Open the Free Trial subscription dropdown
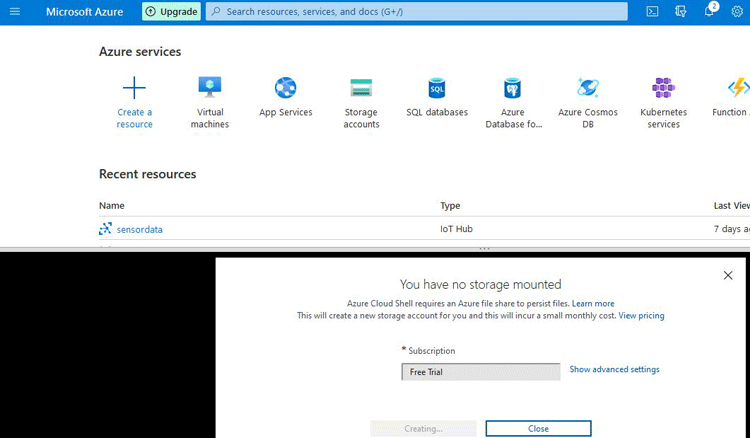 [481, 372]
